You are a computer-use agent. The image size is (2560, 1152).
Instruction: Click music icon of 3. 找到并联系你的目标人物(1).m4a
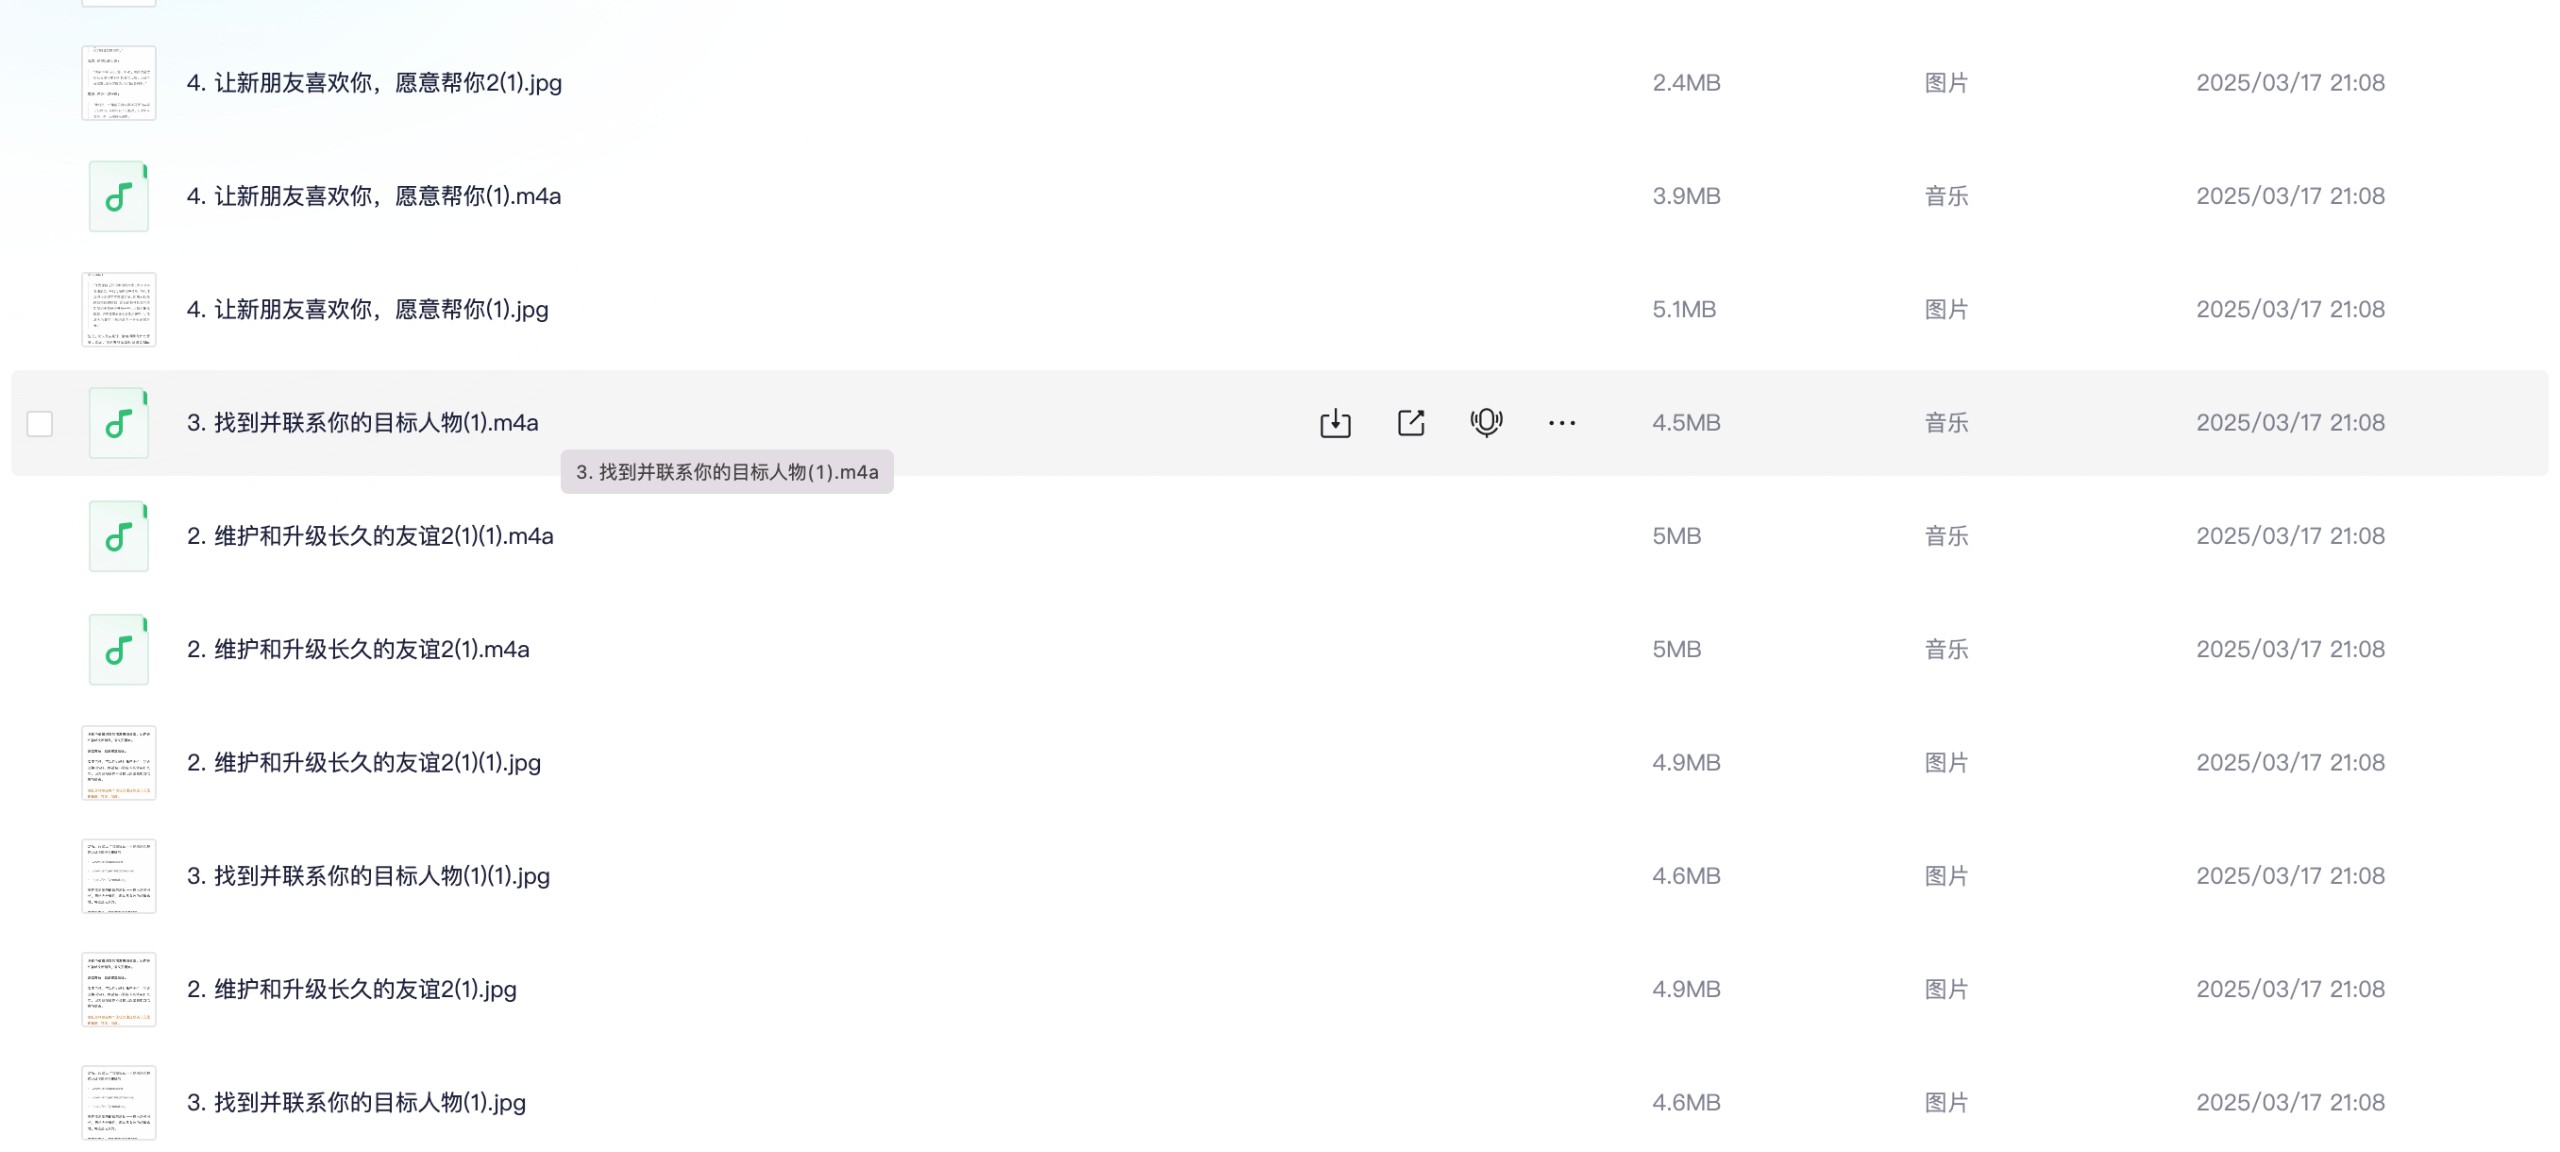[x=119, y=423]
